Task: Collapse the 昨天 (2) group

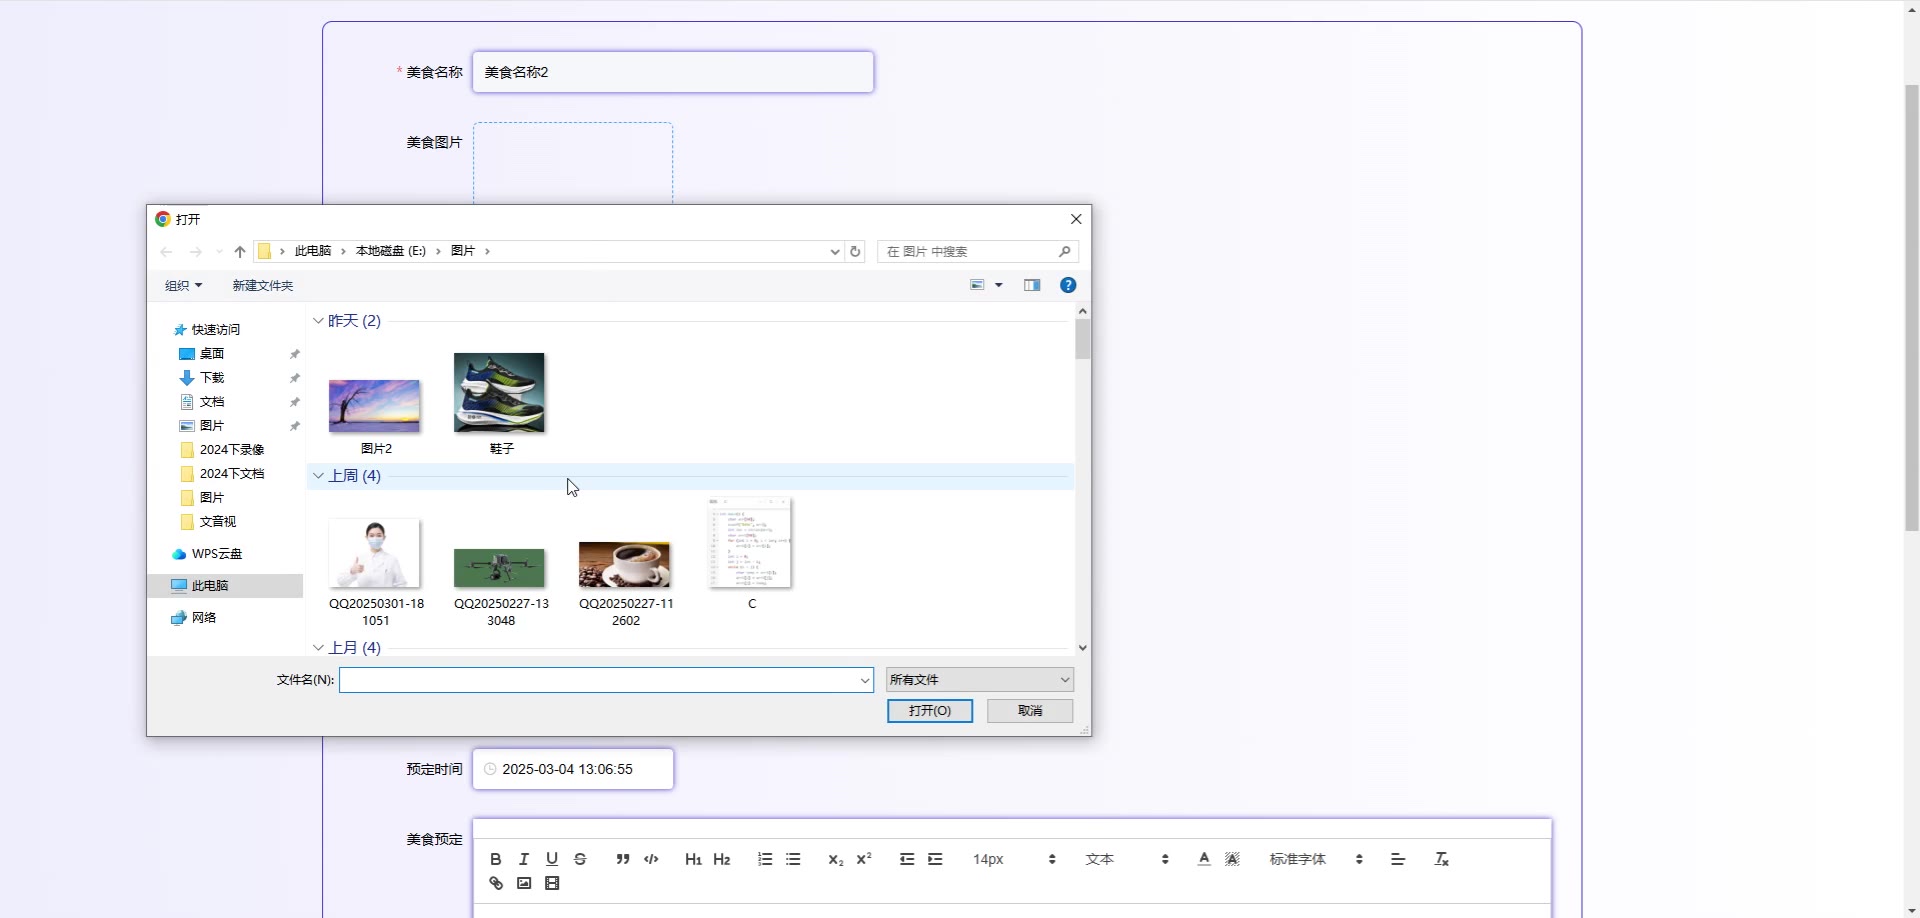Action: (x=318, y=321)
